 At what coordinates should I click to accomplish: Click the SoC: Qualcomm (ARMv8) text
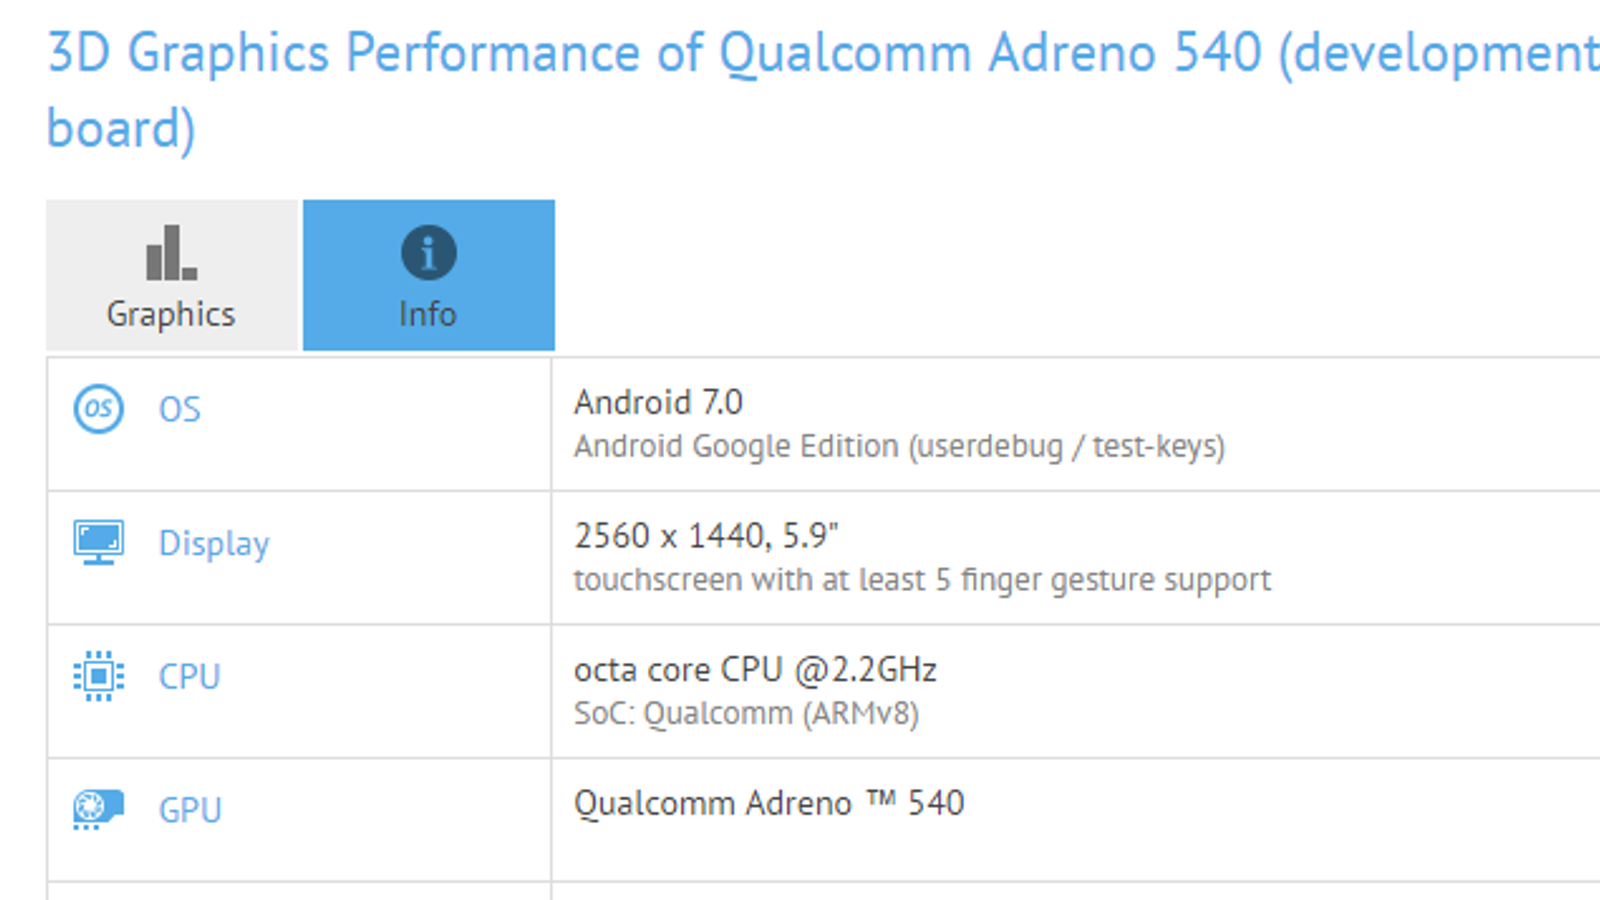pyautogui.click(x=746, y=714)
